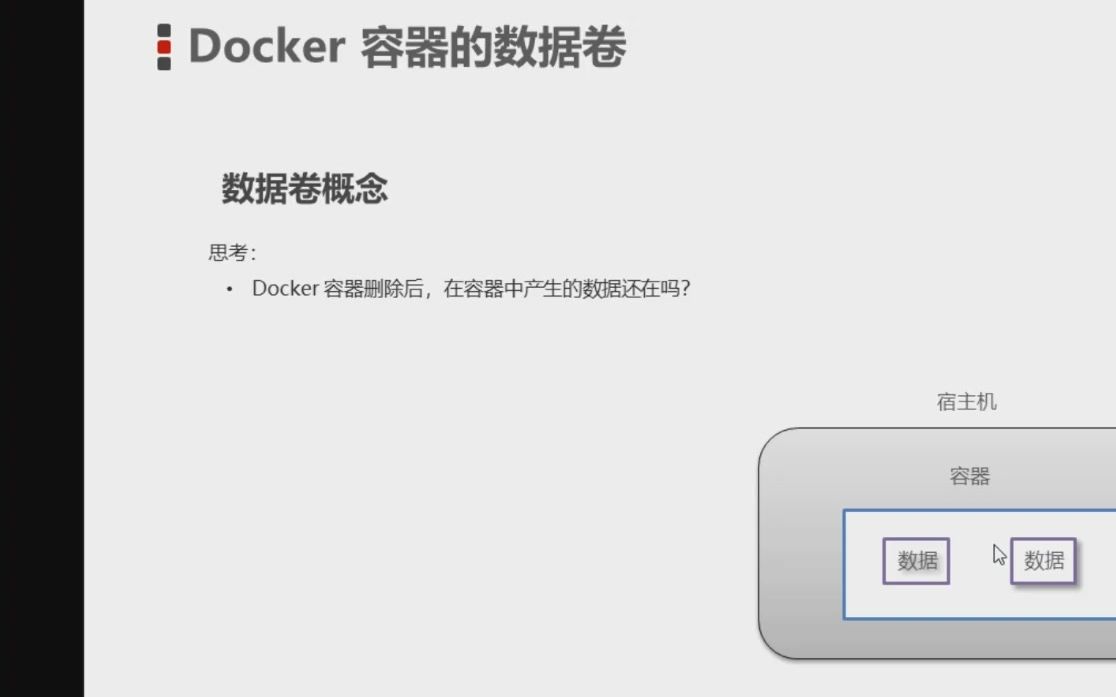Click the word 'Docker' in the title

tap(267, 47)
